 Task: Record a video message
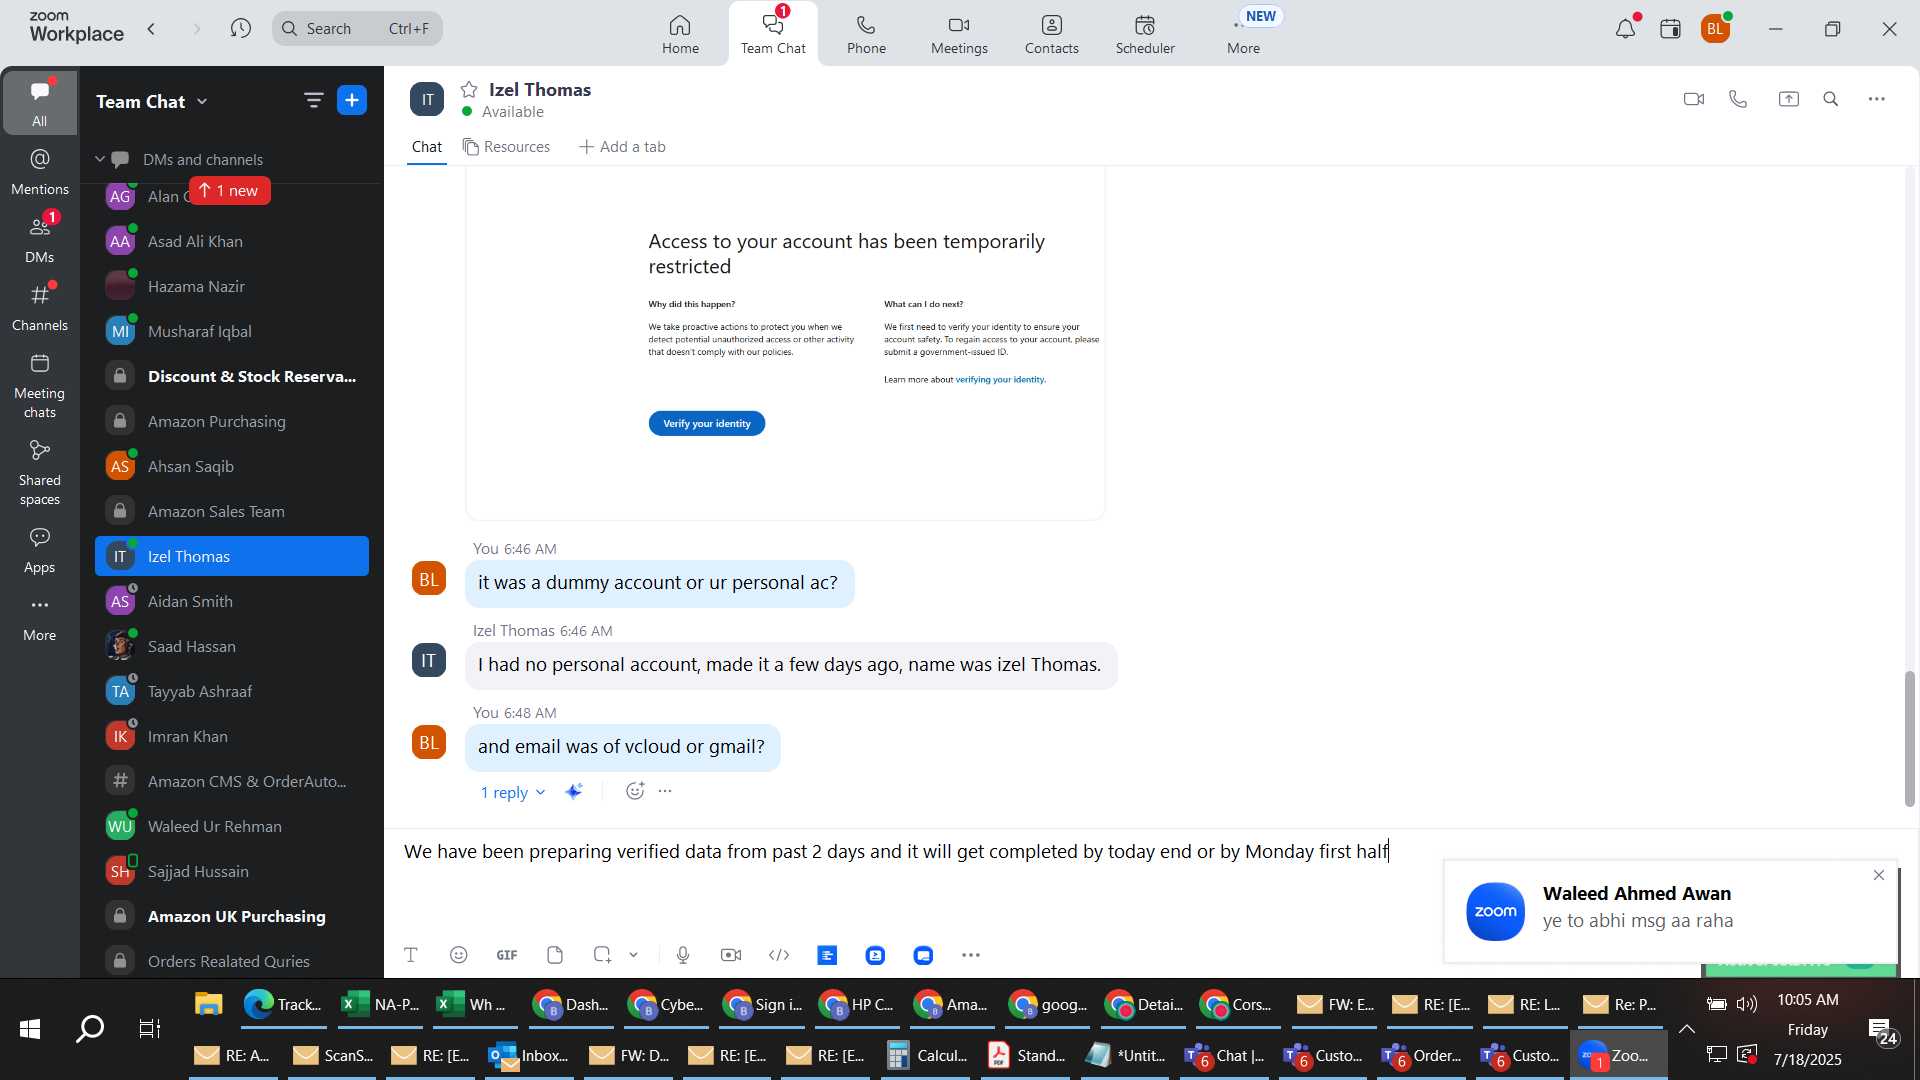[731, 955]
